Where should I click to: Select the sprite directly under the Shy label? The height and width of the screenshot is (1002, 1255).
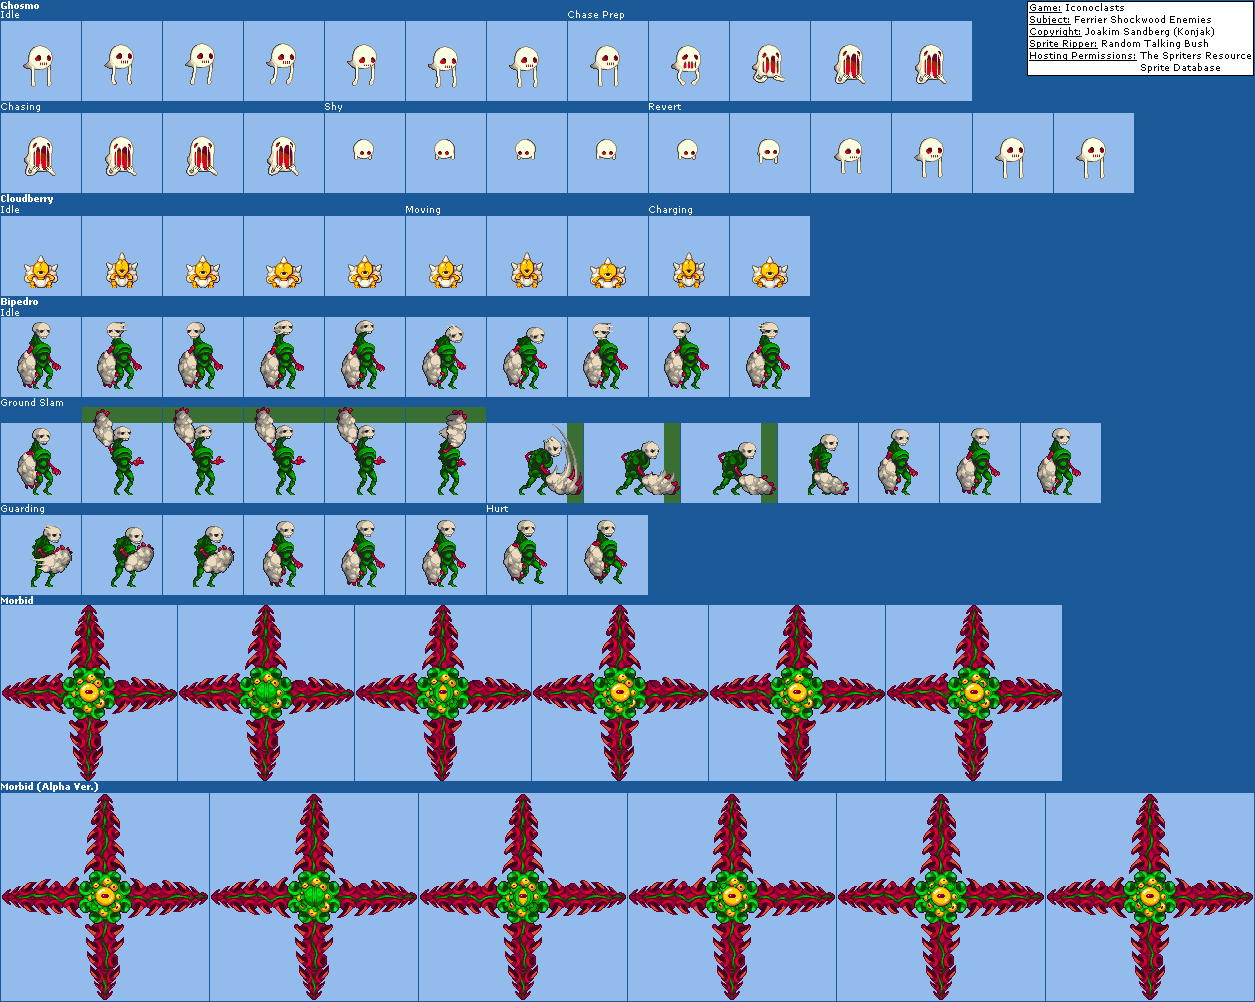point(364,153)
